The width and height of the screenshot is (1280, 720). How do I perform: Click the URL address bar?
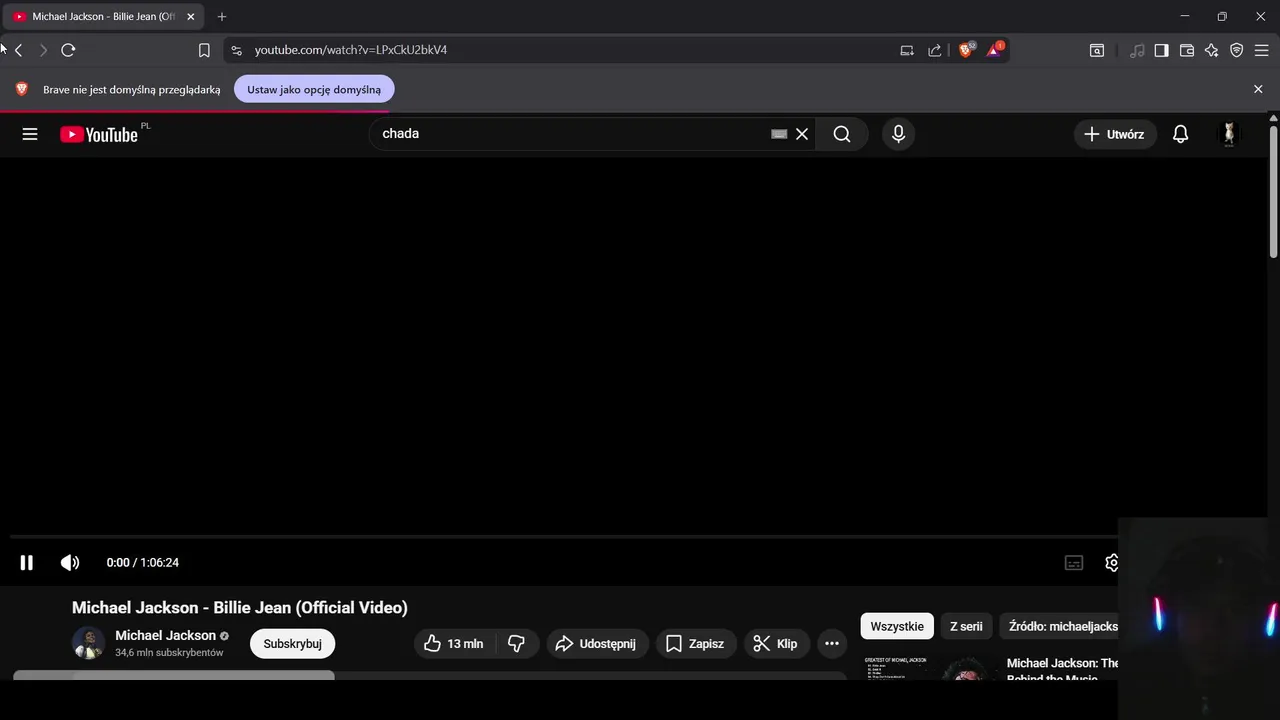click(570, 50)
